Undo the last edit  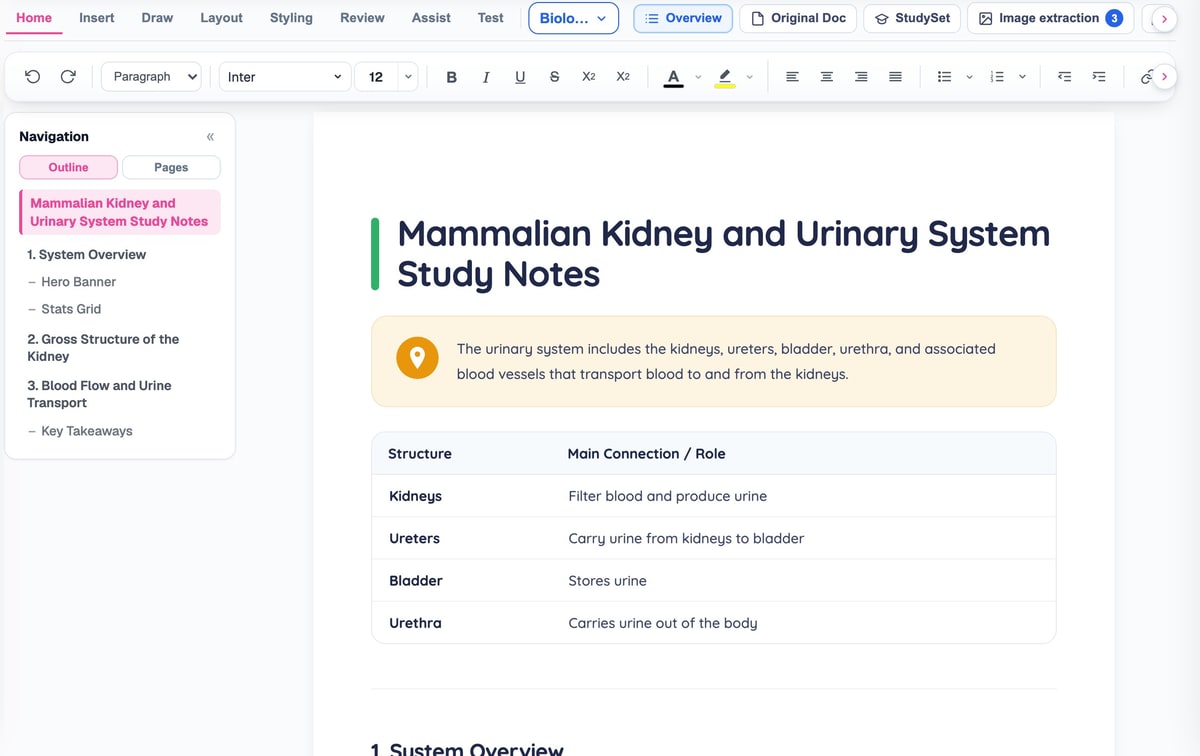point(33,77)
